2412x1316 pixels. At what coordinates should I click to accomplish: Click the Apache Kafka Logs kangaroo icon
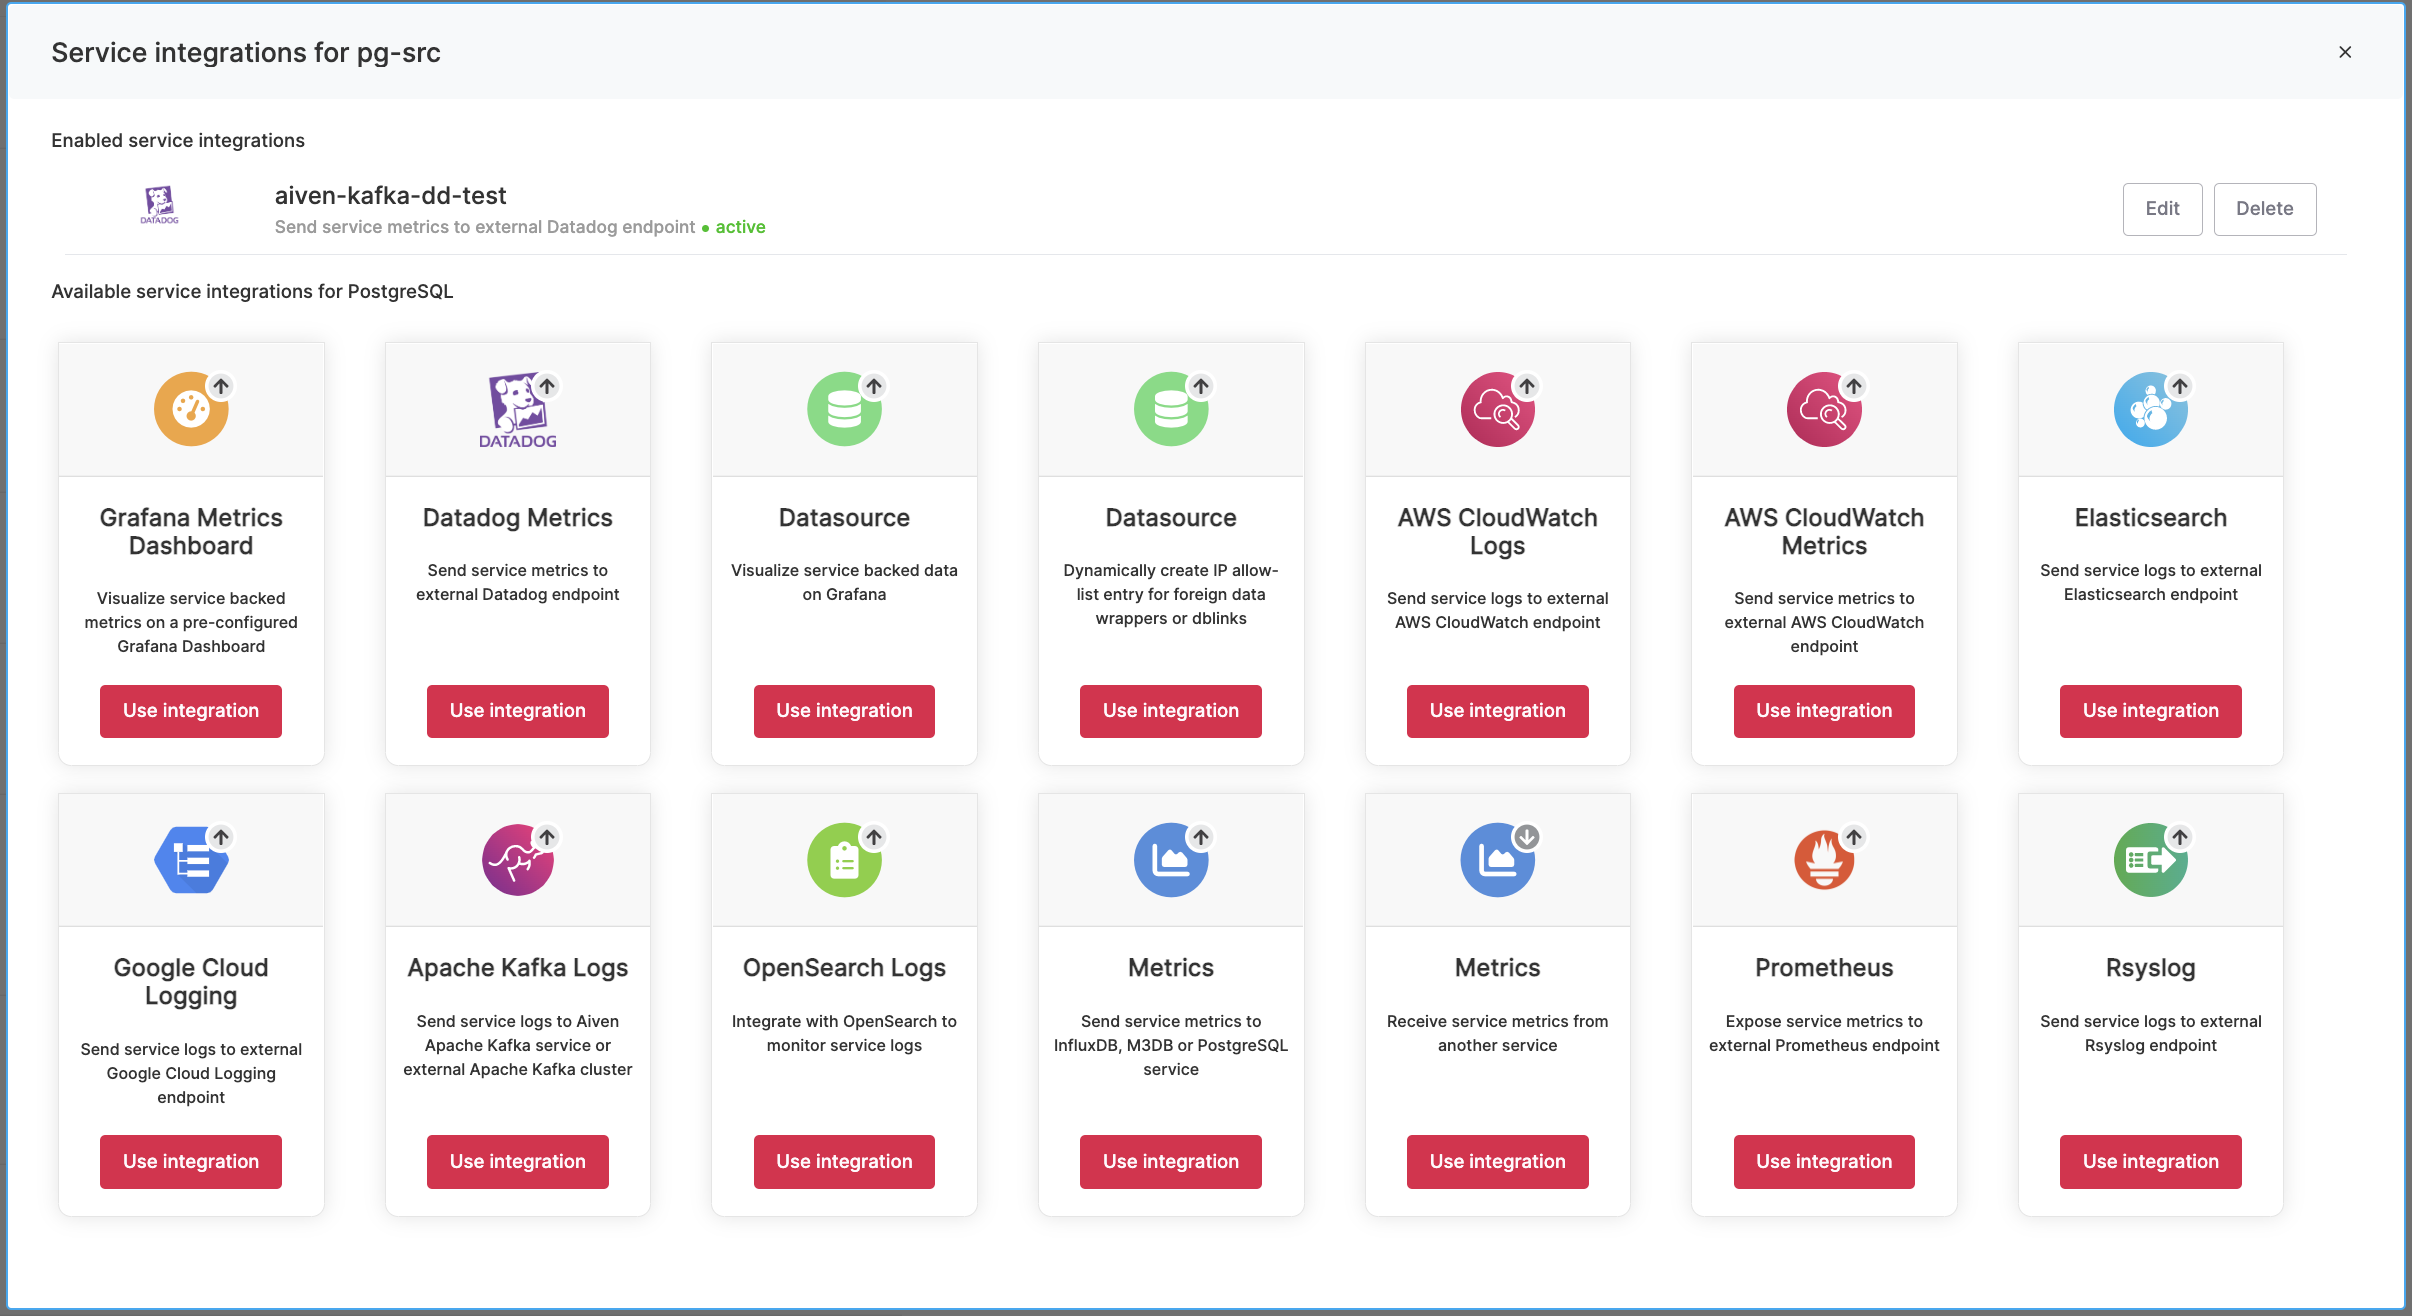pyautogui.click(x=518, y=860)
